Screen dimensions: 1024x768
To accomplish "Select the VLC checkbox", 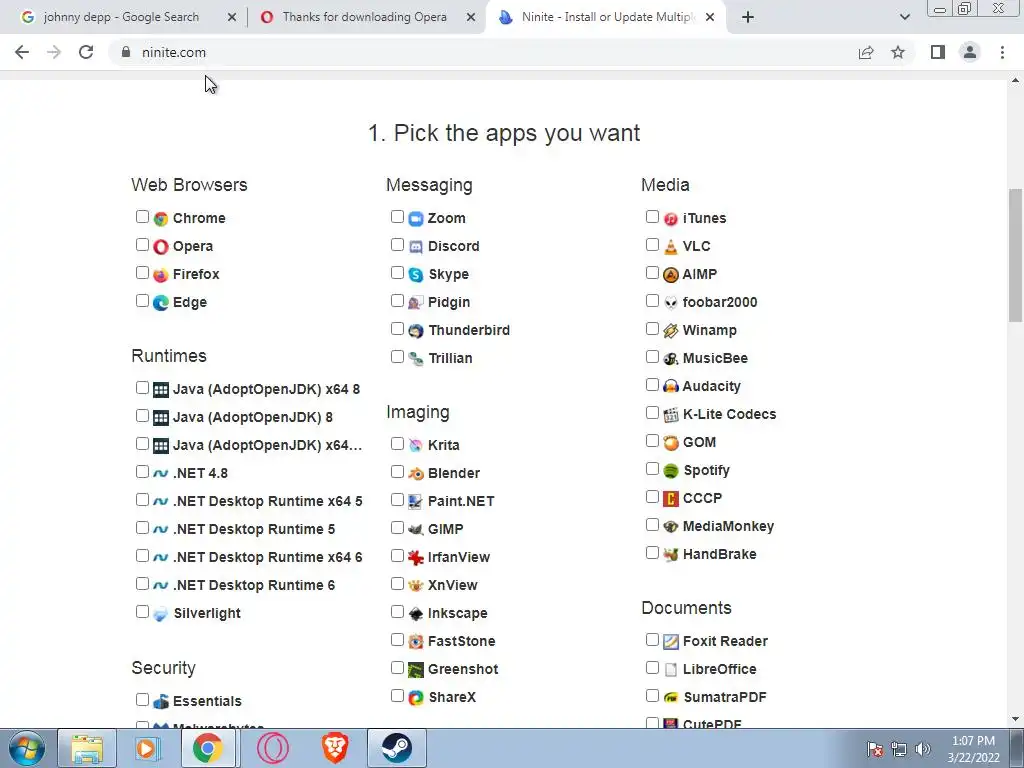I will coord(652,245).
